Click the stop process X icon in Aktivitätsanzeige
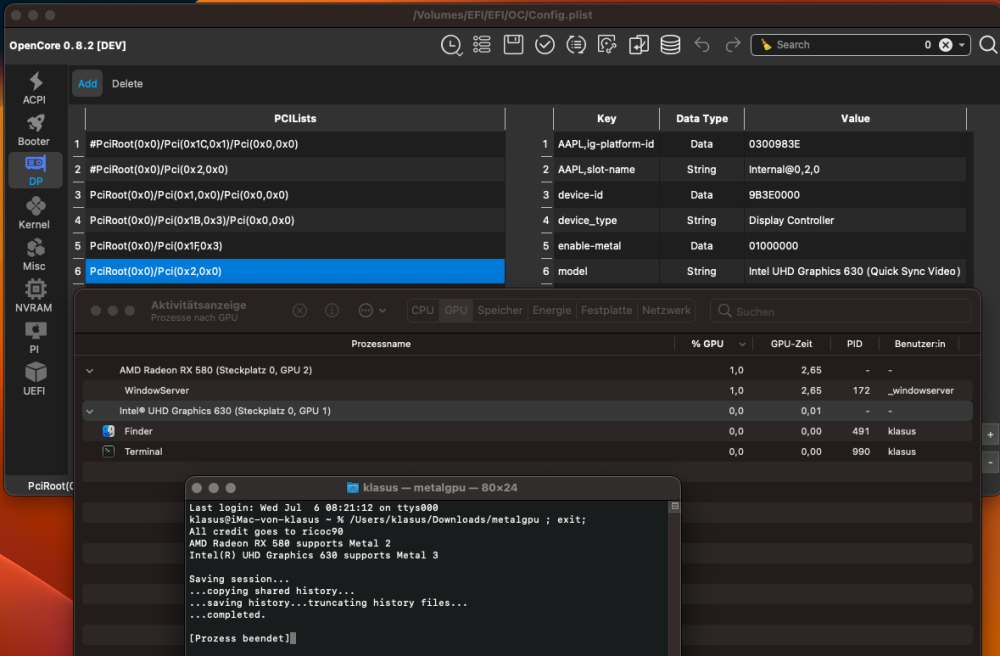Viewport: 1000px width, 656px height. coord(300,310)
